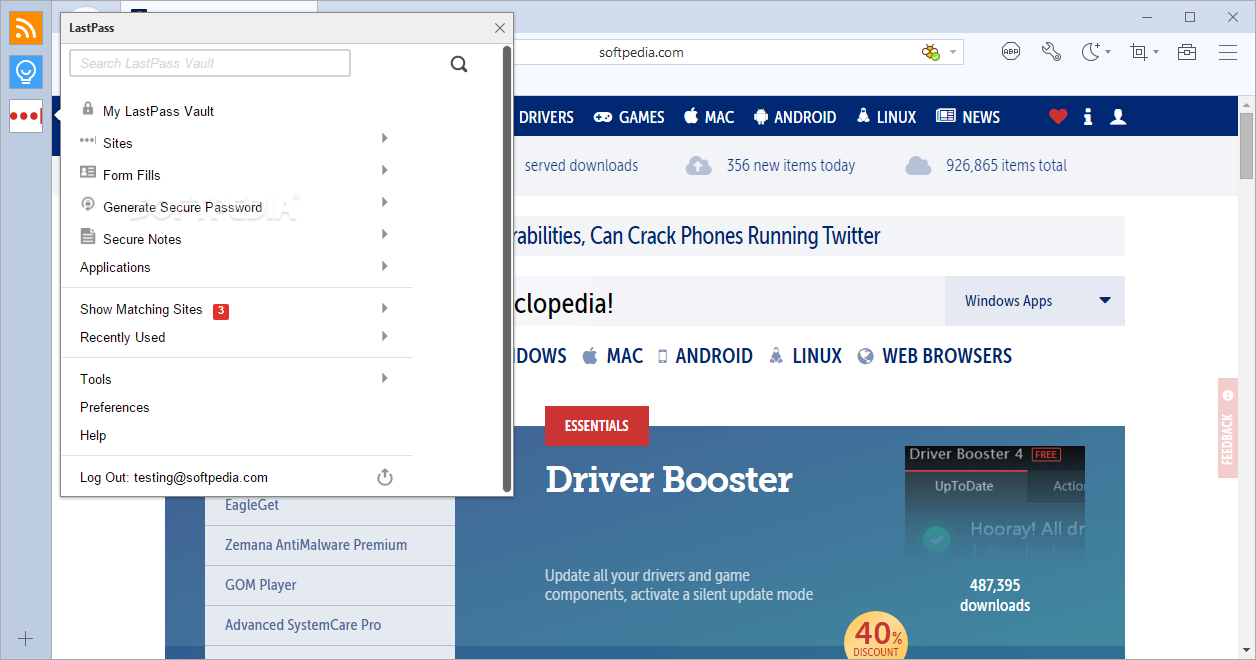
Task: Click the 40% discount badge
Action: pos(876,636)
